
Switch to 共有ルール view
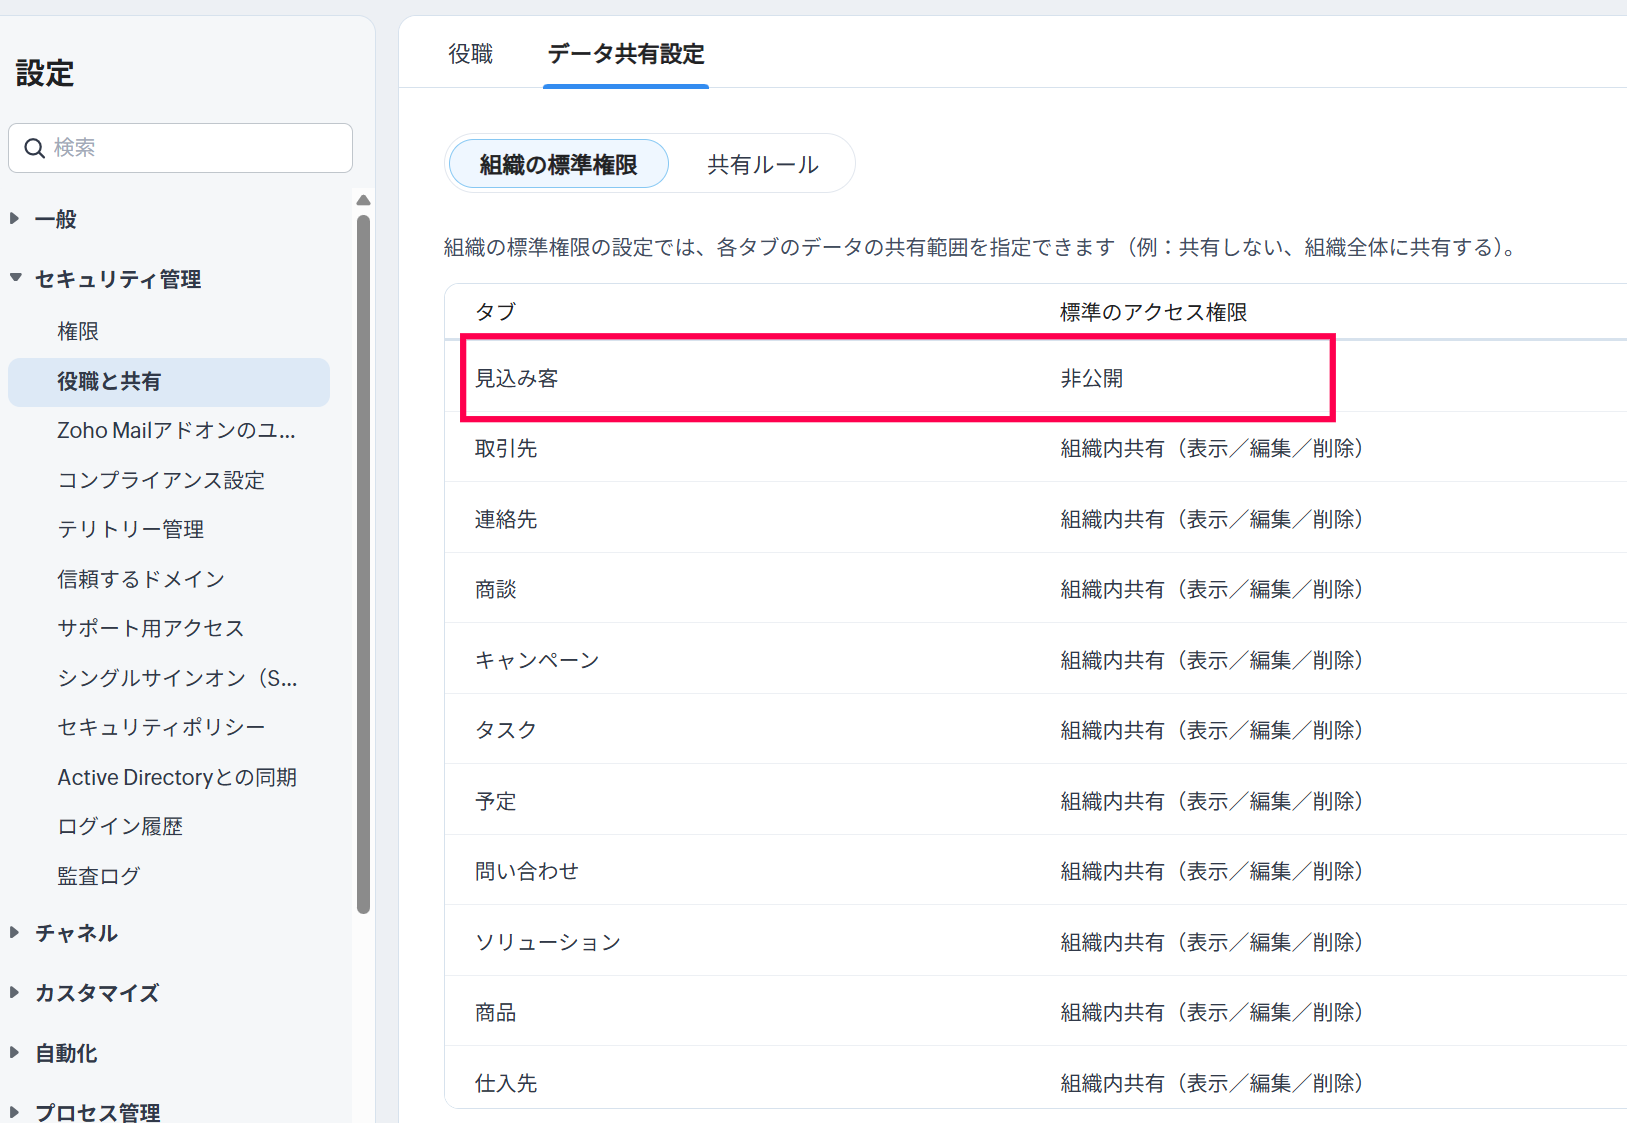tap(762, 164)
